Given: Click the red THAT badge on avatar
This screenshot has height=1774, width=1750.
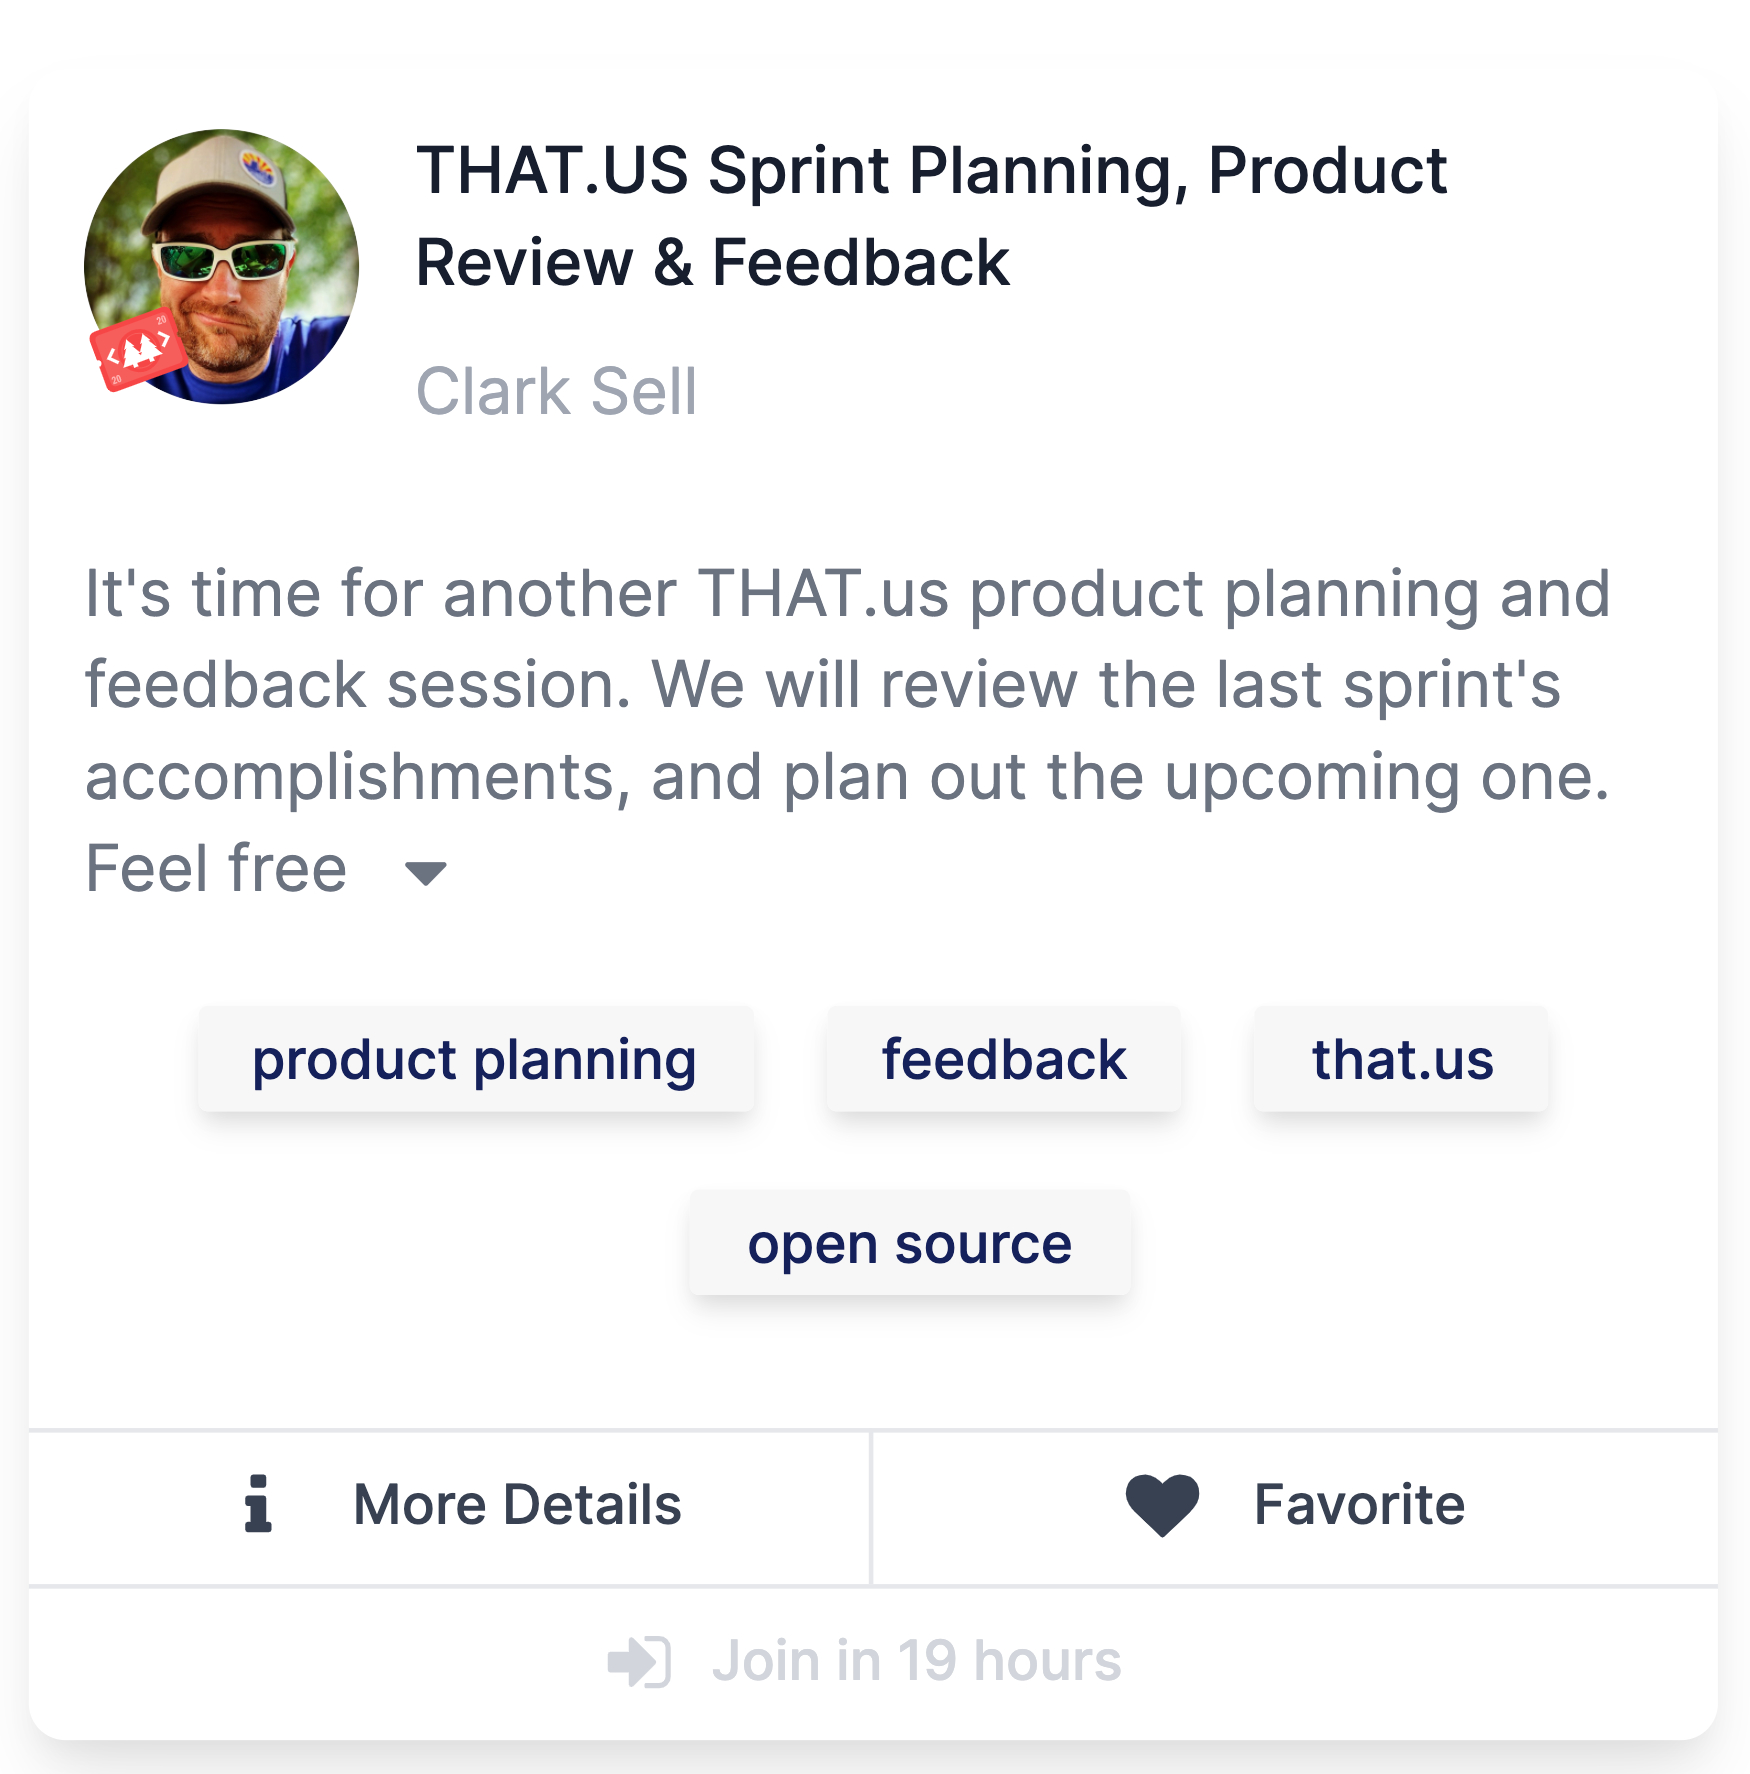Looking at the screenshot, I should 138,350.
